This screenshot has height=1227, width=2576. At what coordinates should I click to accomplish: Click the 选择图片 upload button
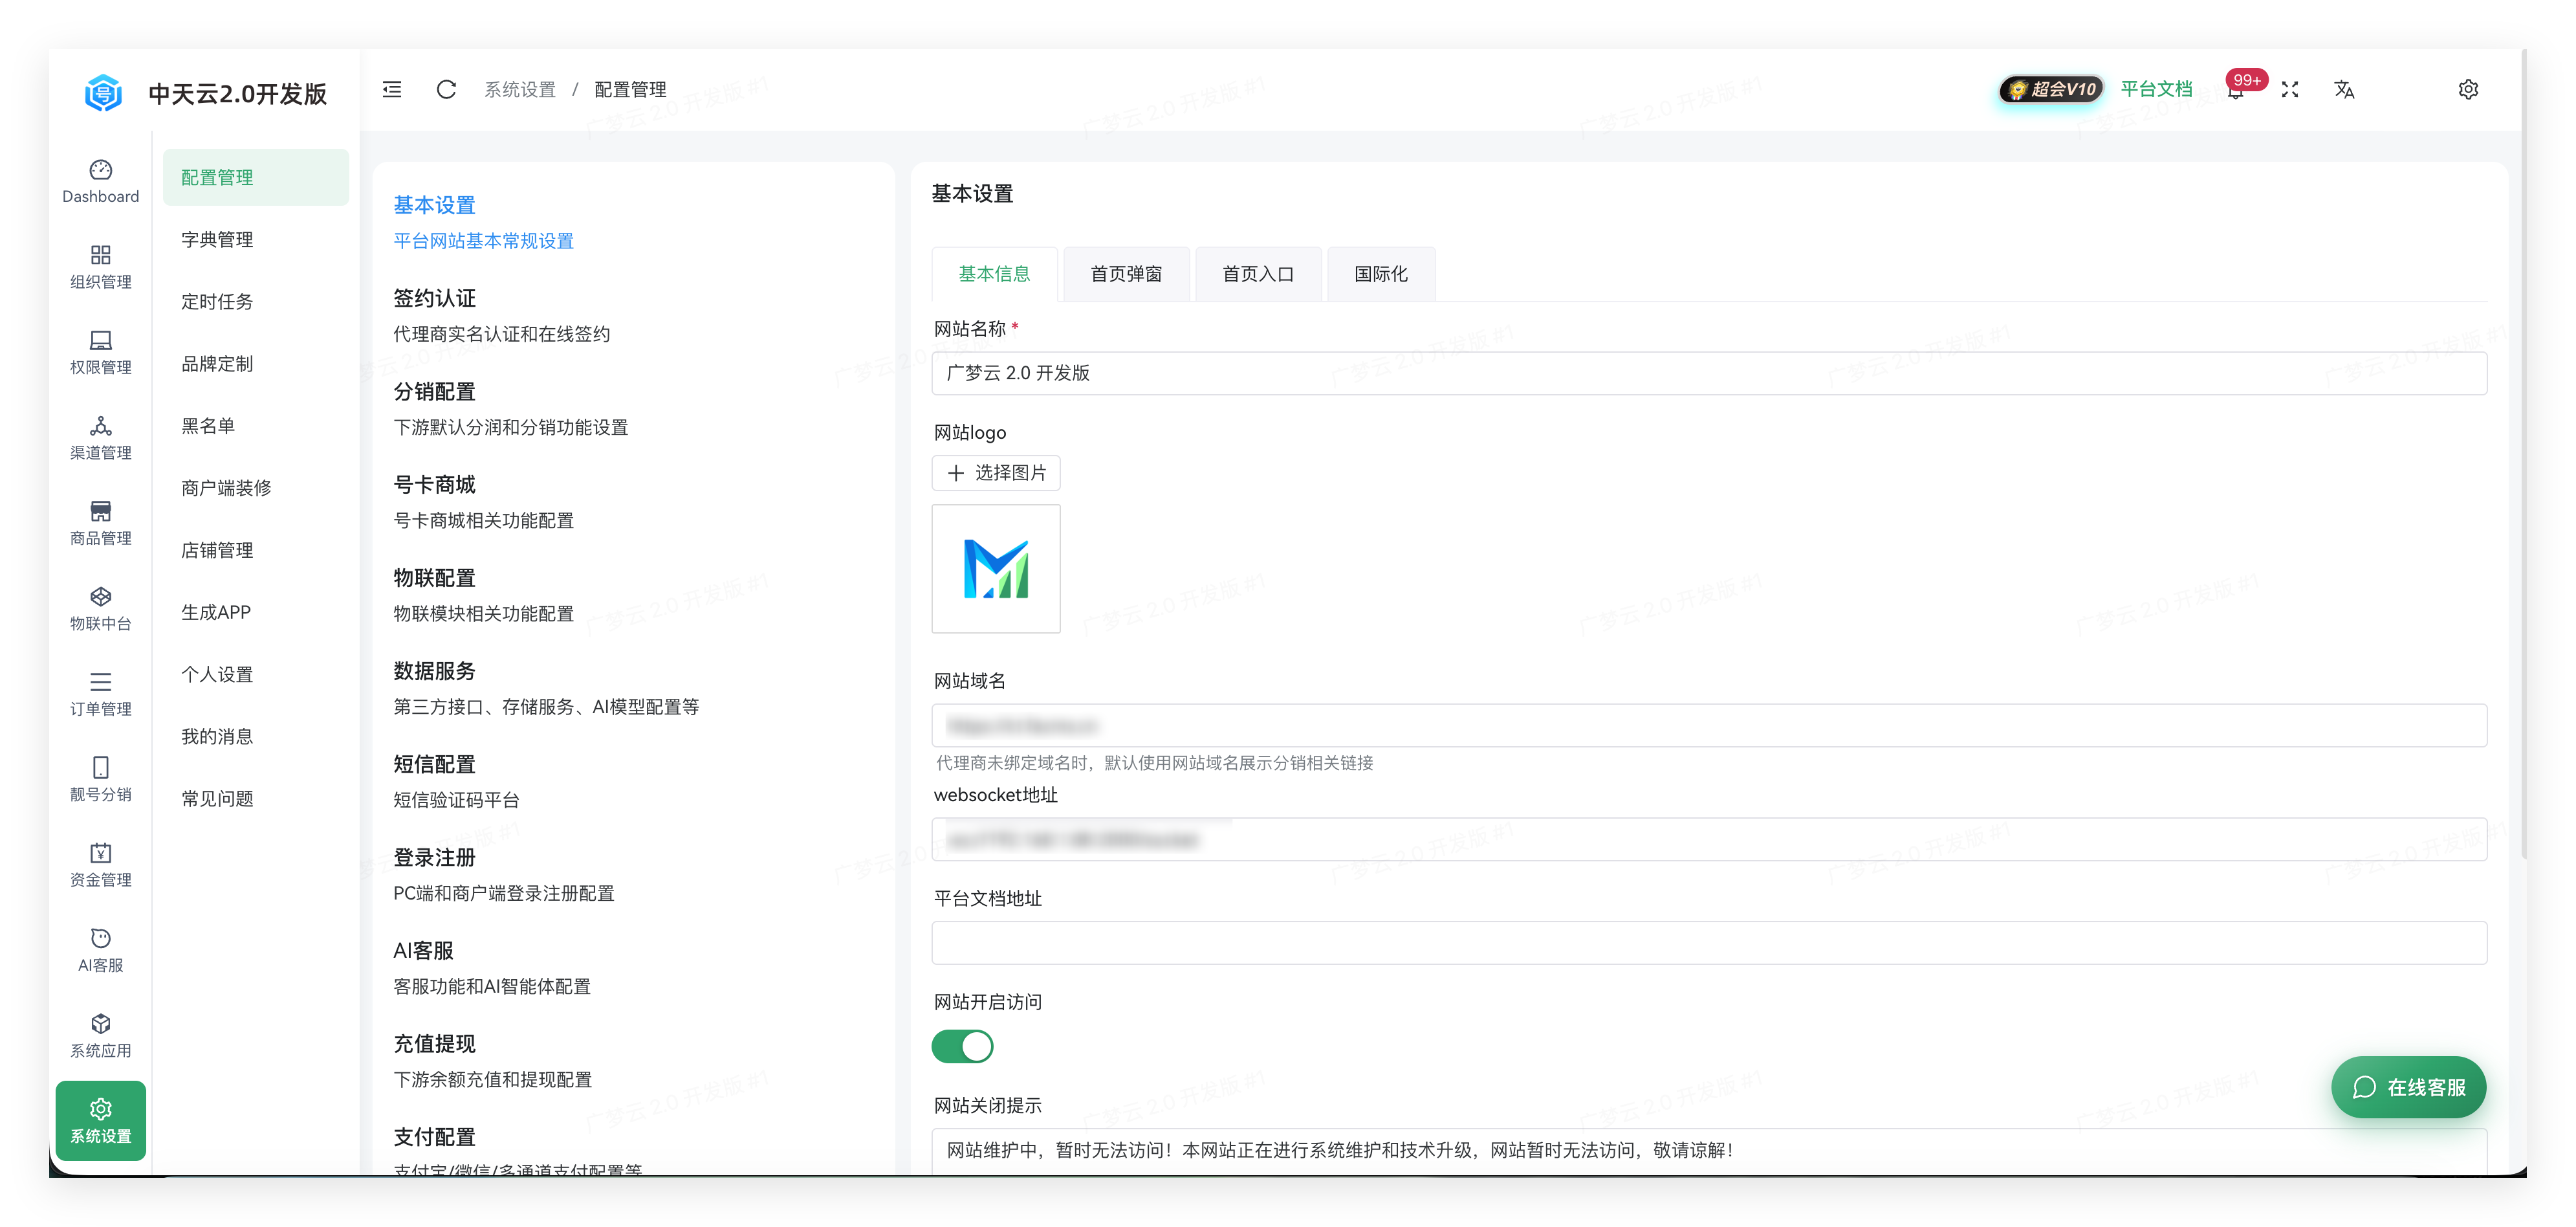click(x=996, y=472)
